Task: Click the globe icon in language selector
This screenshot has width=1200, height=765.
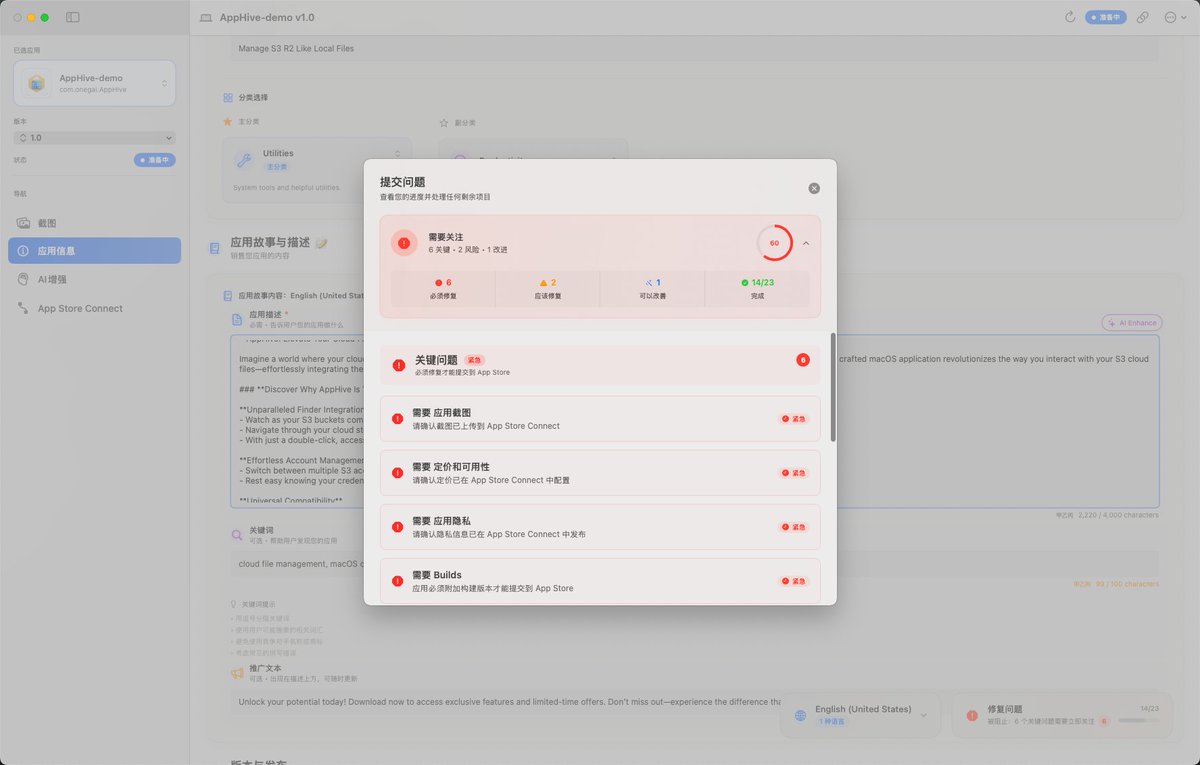Action: coord(800,716)
